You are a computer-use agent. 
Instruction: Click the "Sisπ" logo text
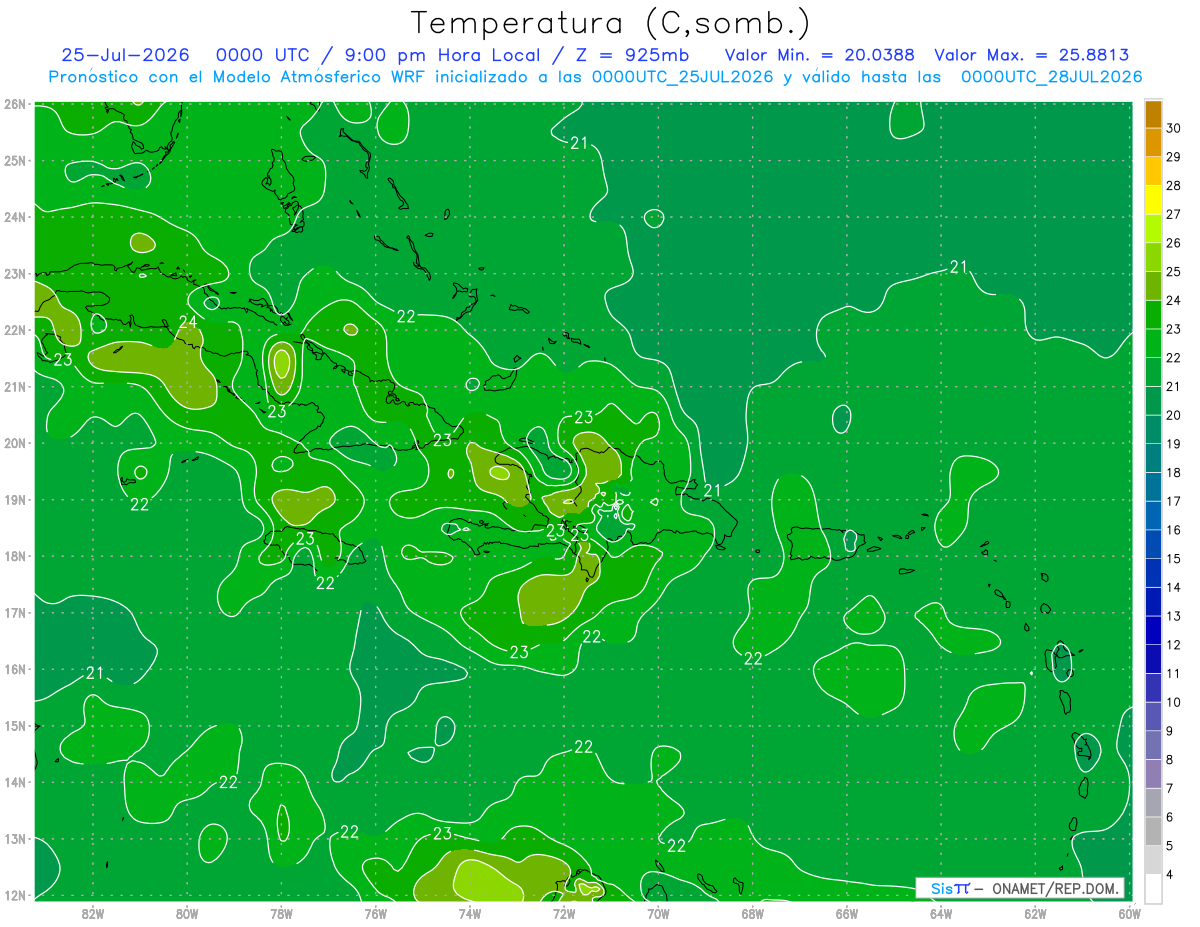click(950, 888)
